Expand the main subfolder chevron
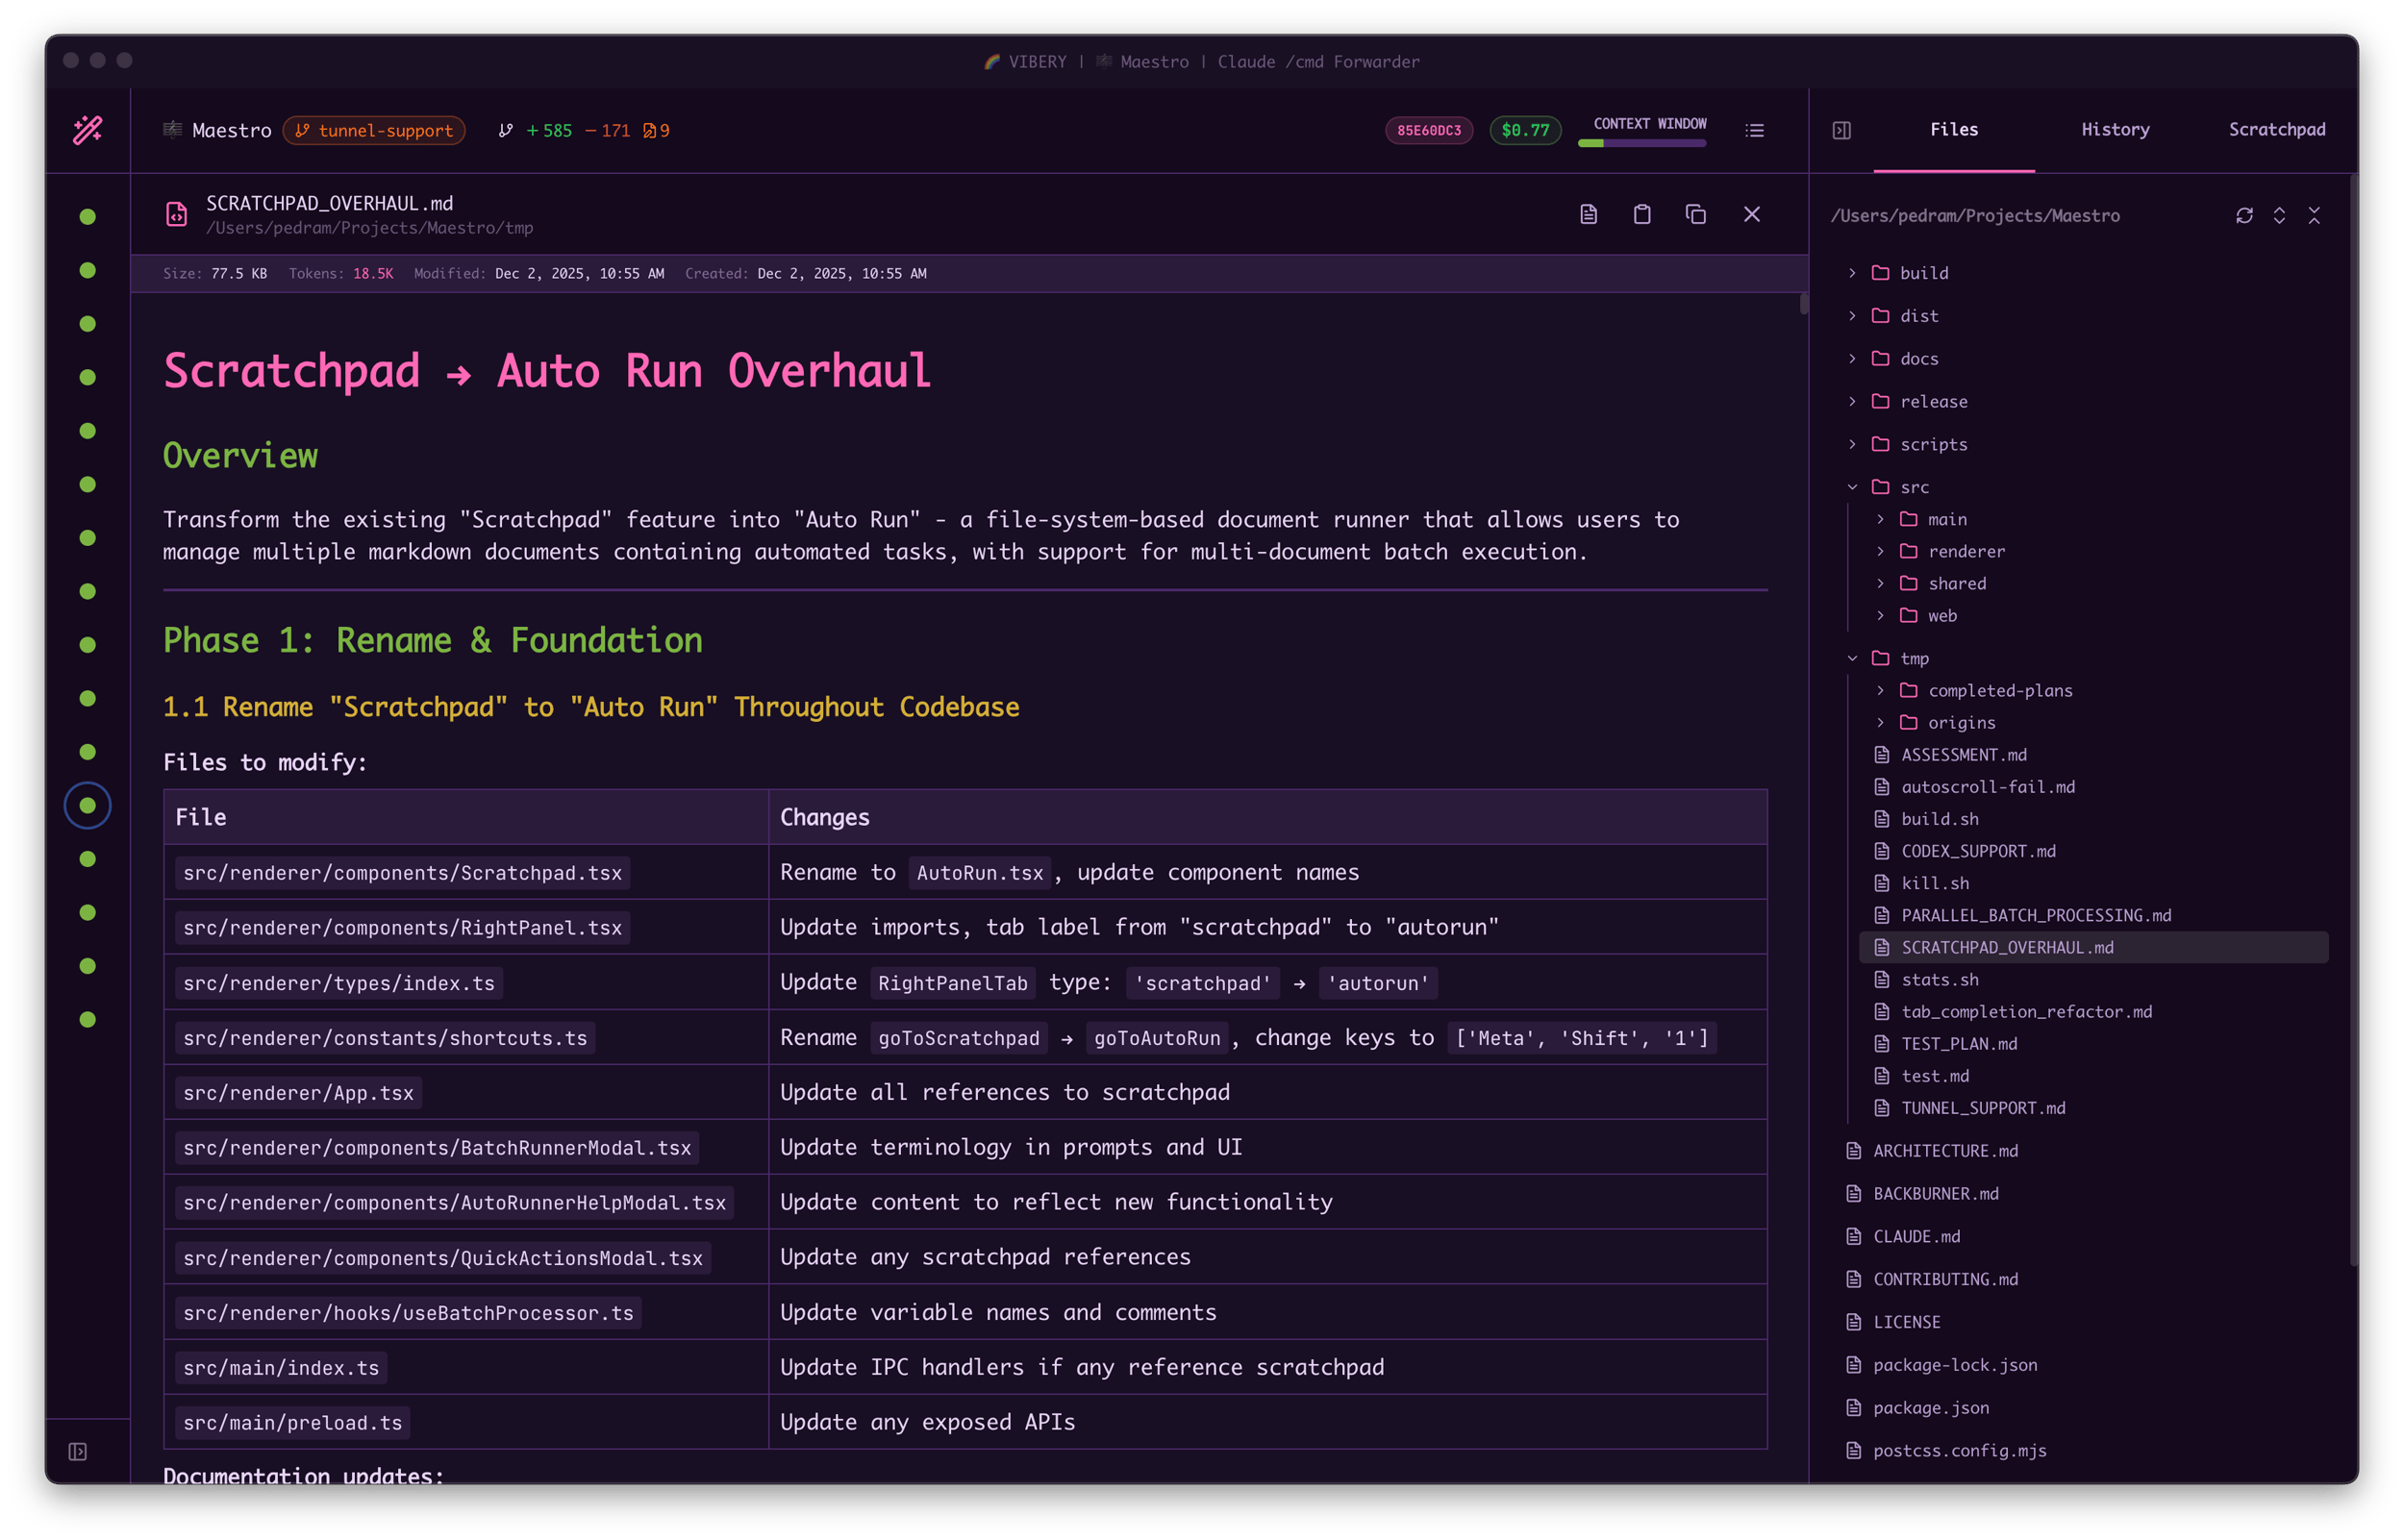 (x=1879, y=519)
